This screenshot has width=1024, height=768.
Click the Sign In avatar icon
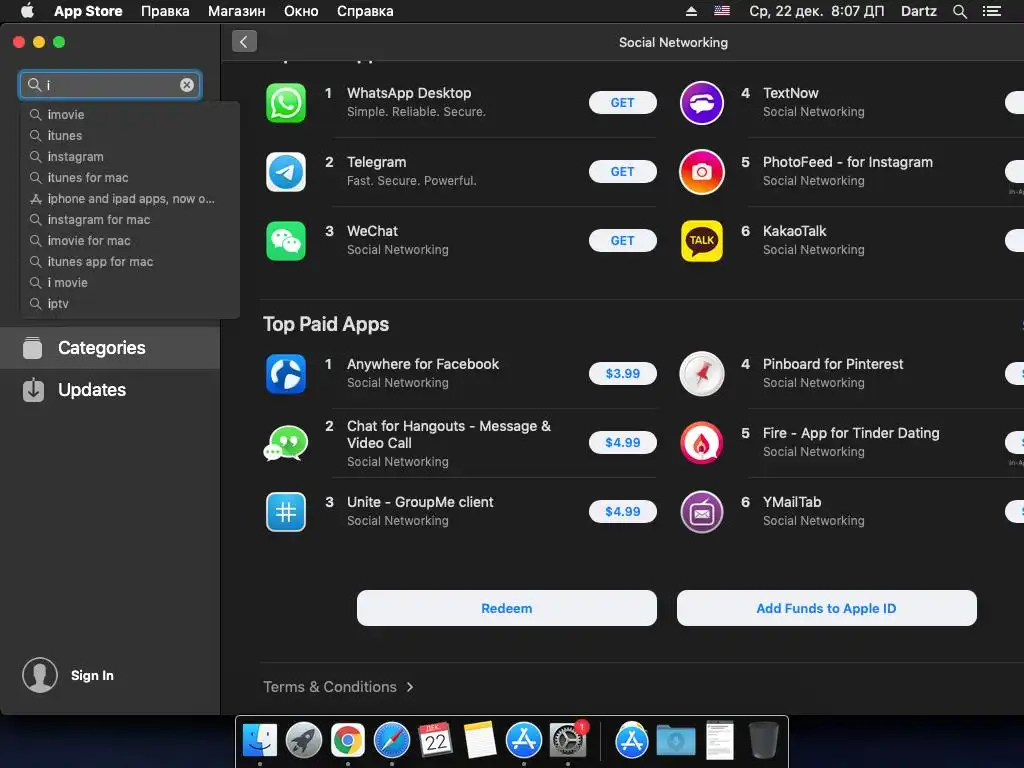coord(40,675)
